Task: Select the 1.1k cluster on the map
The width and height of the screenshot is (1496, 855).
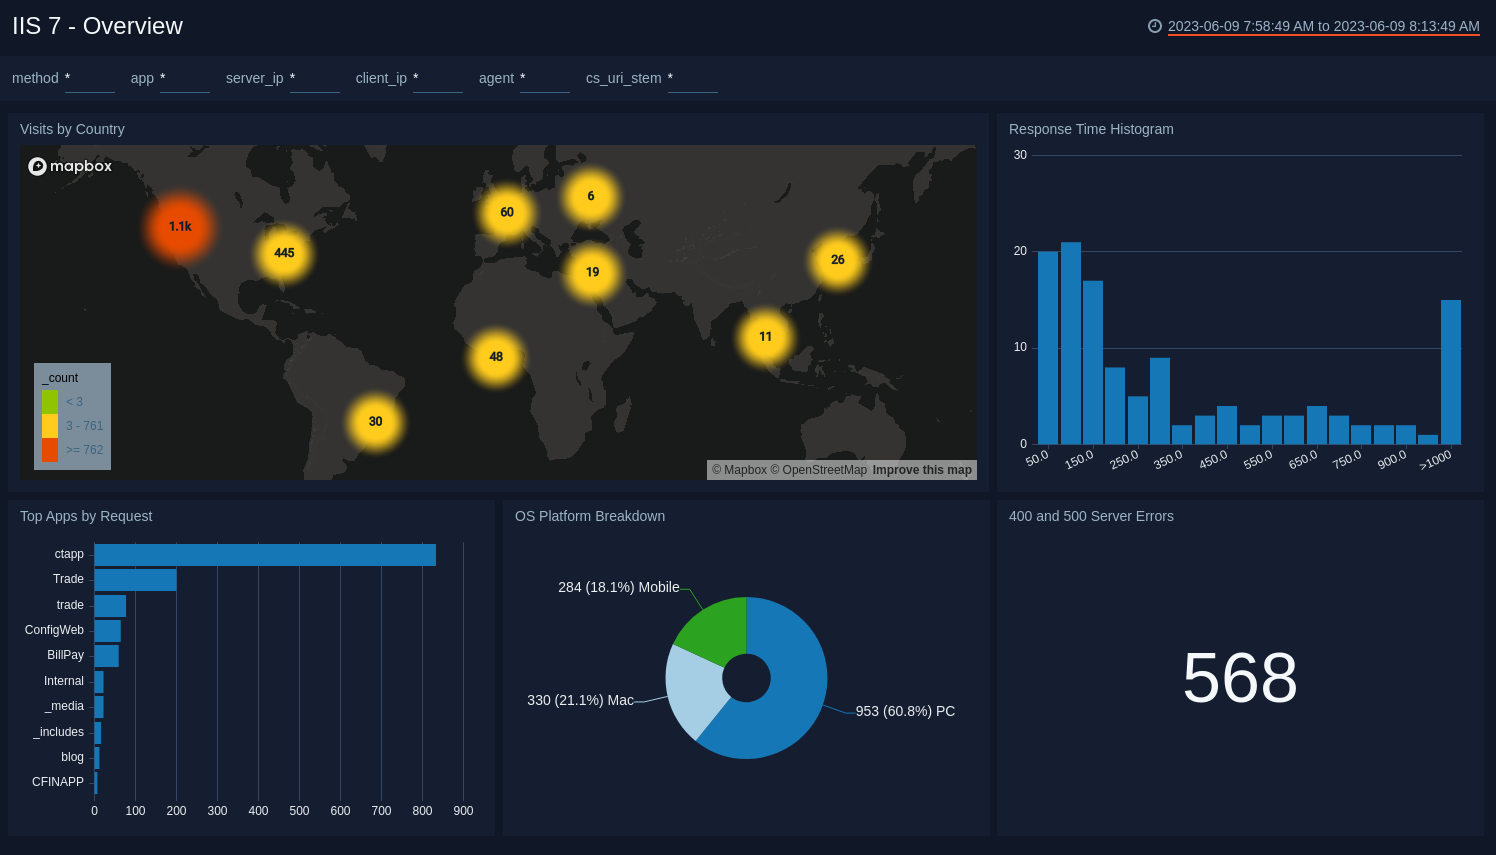Action: coord(180,227)
